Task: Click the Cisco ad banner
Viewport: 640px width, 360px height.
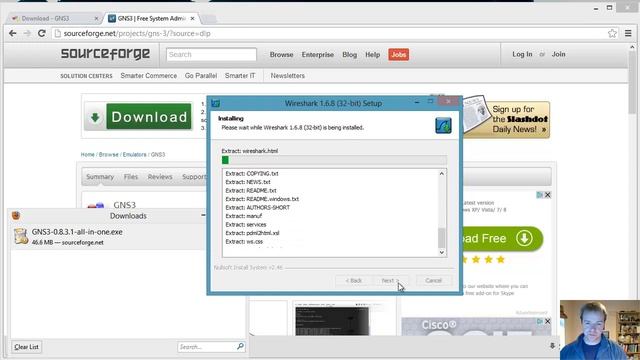Action: click(476, 327)
